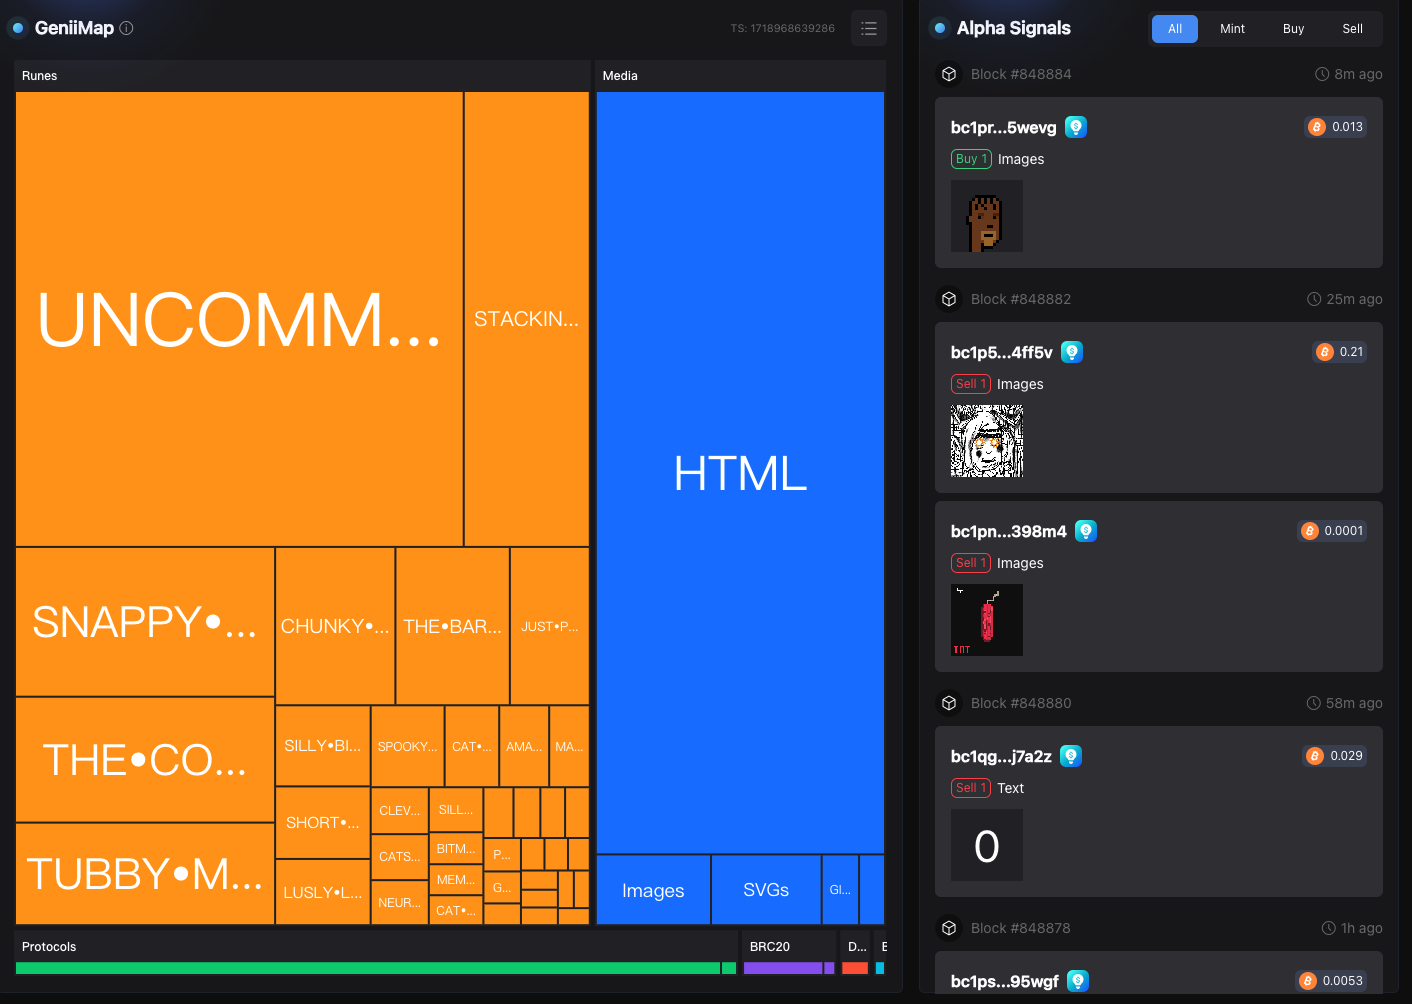Image resolution: width=1412 pixels, height=1004 pixels.
Task: Click the green Protocols bar segment
Action: click(367, 968)
